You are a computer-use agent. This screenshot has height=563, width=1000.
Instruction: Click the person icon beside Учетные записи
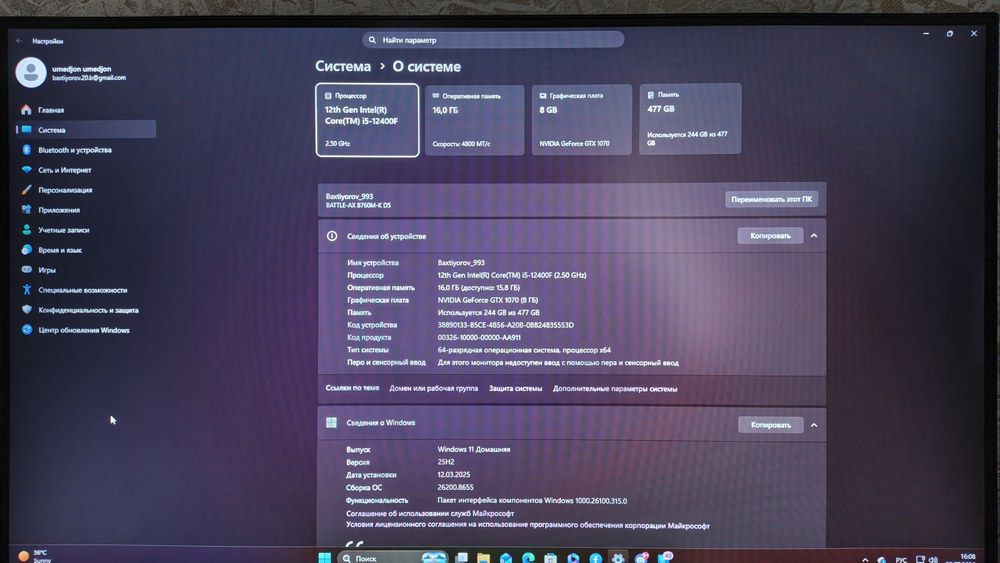[x=26, y=230]
